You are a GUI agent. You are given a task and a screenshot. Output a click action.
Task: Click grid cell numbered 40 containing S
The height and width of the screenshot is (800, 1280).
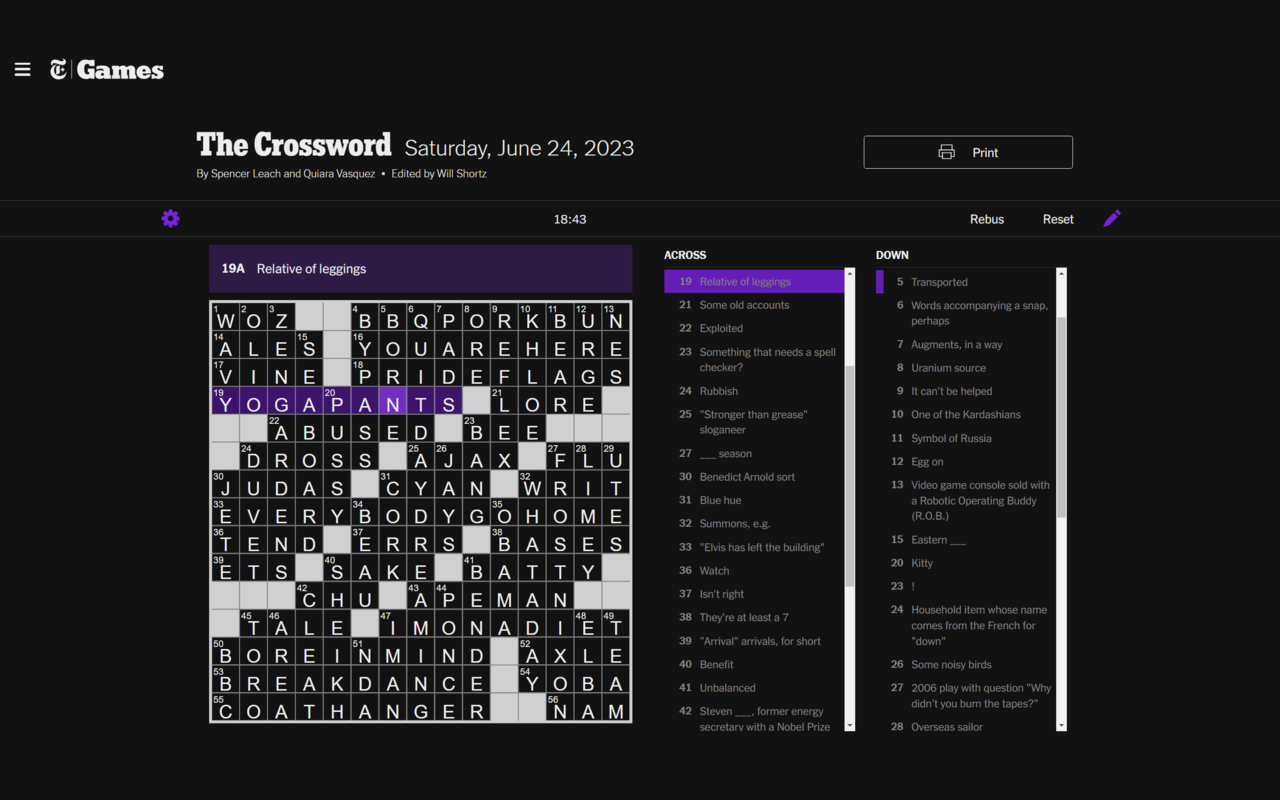[337, 569]
